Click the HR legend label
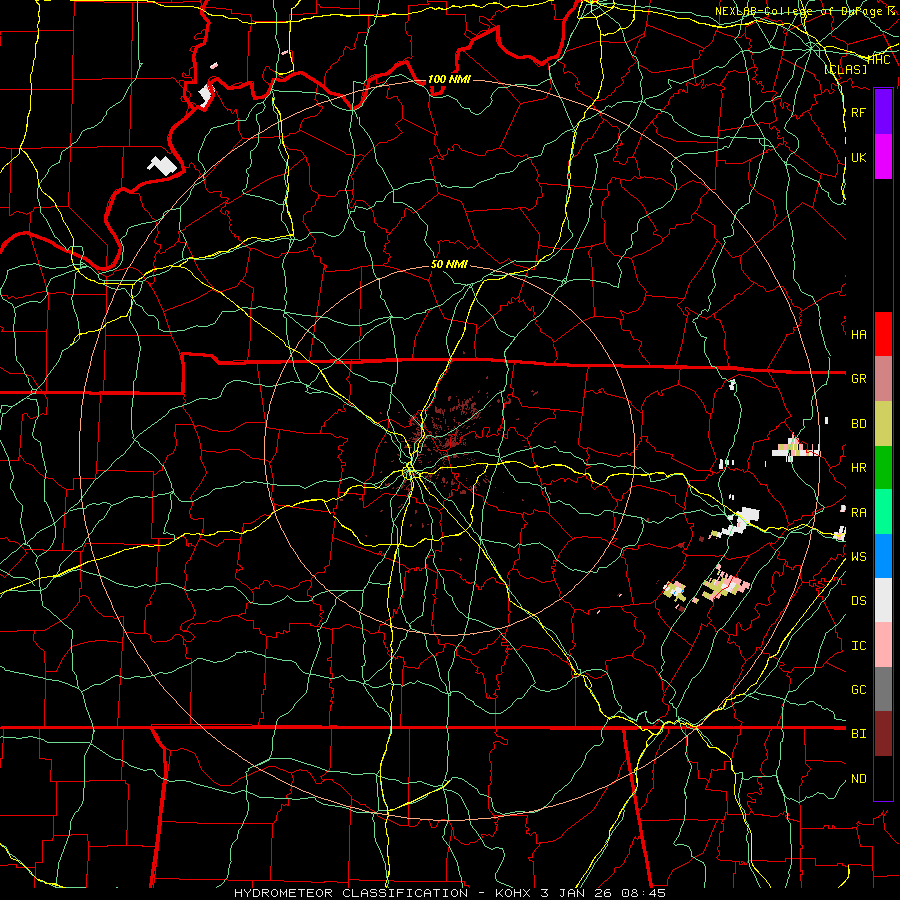Viewport: 900px width, 900px height. tap(859, 468)
